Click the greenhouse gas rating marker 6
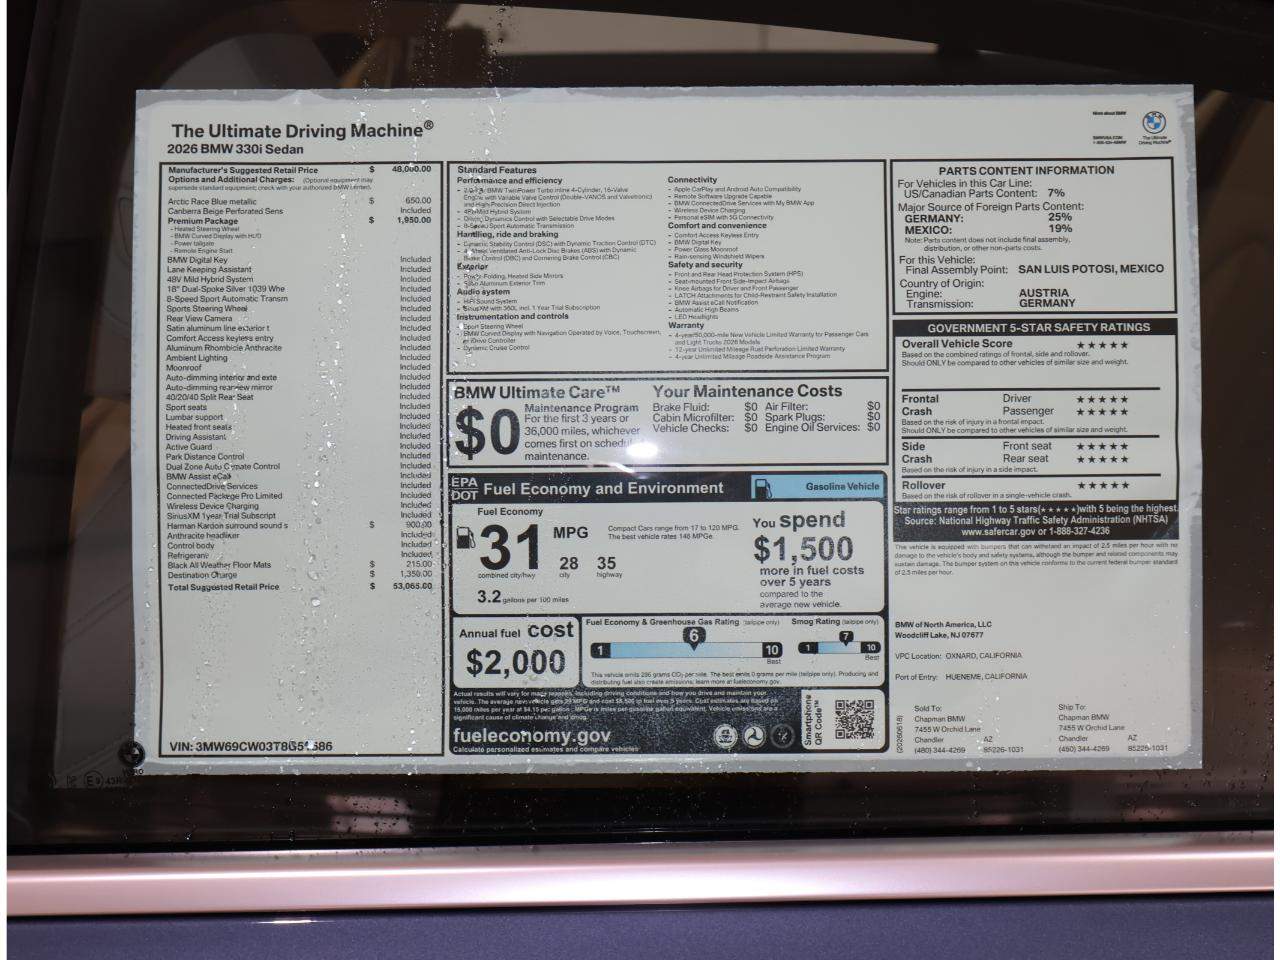Screen dimensions: 1280x960 tap(693, 636)
